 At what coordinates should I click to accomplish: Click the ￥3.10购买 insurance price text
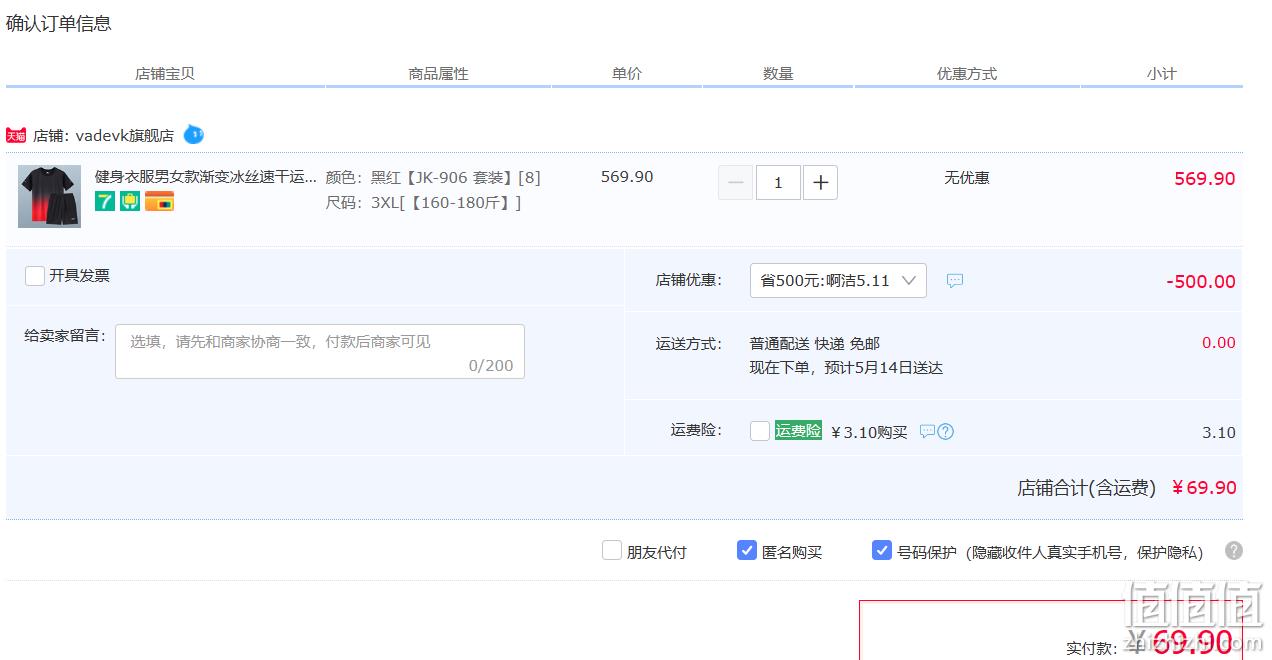[869, 432]
